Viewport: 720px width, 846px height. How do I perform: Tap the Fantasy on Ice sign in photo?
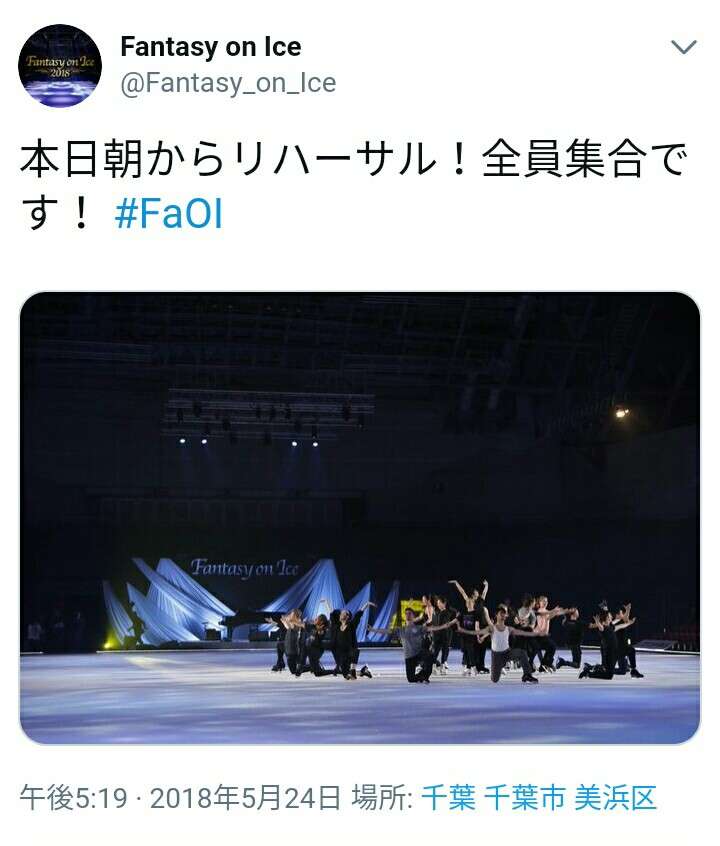244,568
